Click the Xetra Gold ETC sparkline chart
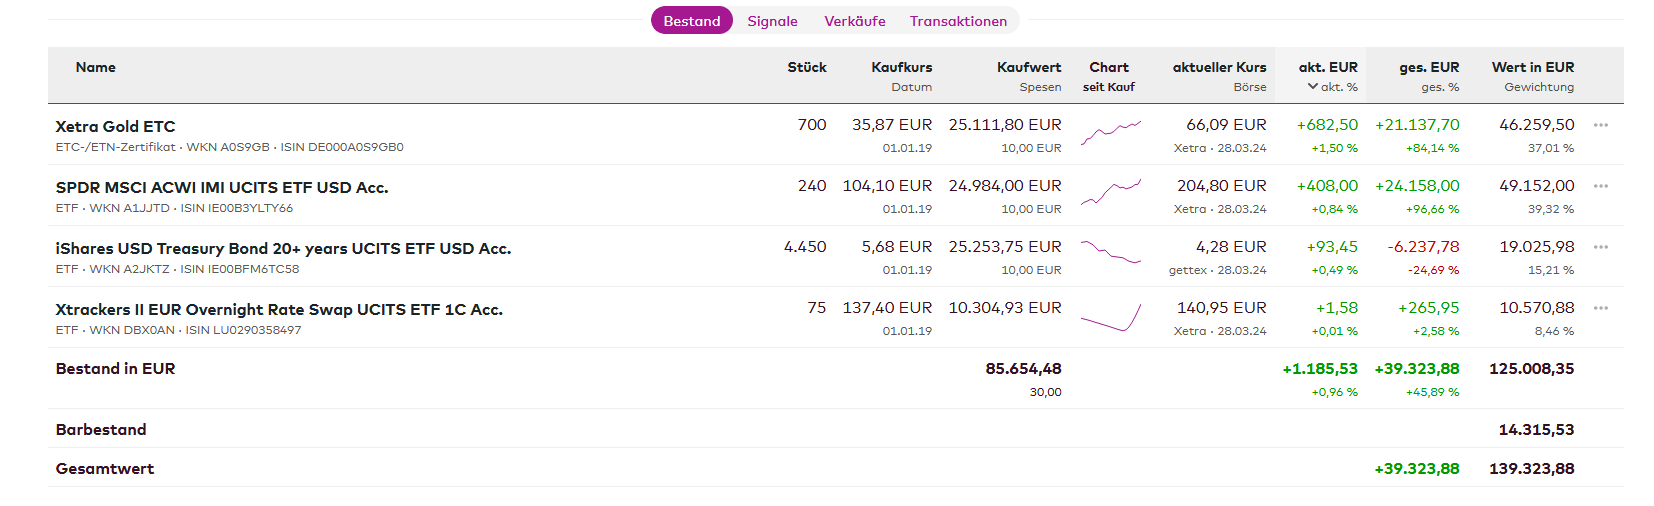Screen dimensions: 1654x506 click(x=1110, y=132)
